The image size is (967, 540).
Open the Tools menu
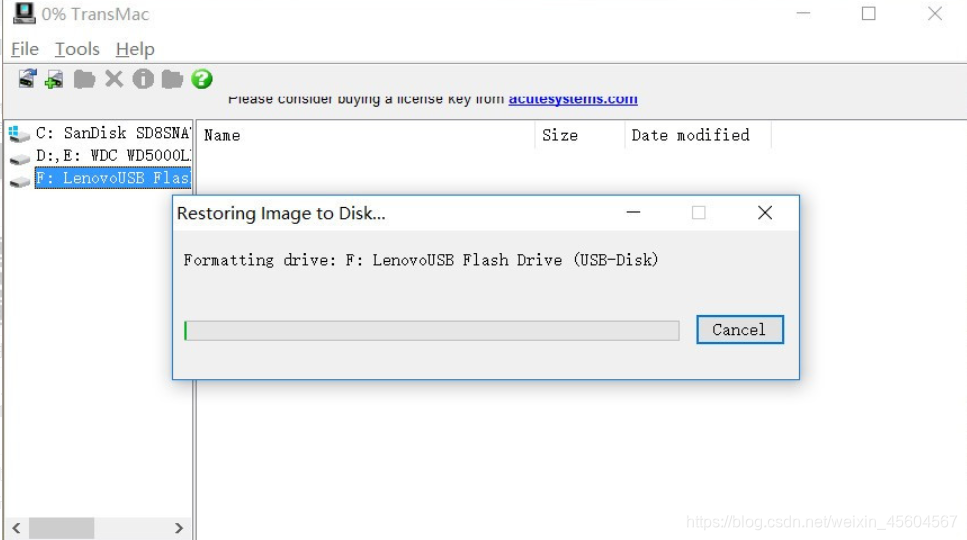(77, 49)
